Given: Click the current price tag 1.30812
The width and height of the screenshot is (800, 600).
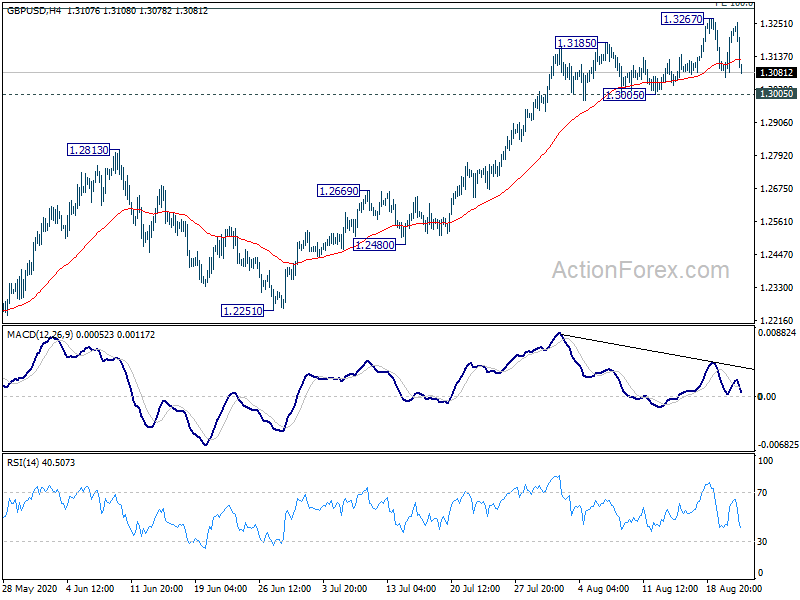Looking at the screenshot, I should (776, 72).
